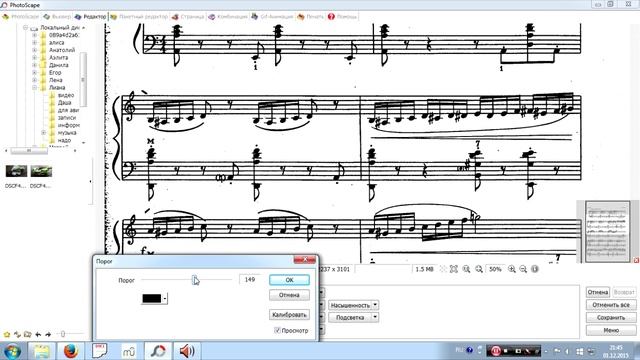Click the first magnifier icon in status bar
Viewport: 640px width, 360px height.
[x=466, y=269]
